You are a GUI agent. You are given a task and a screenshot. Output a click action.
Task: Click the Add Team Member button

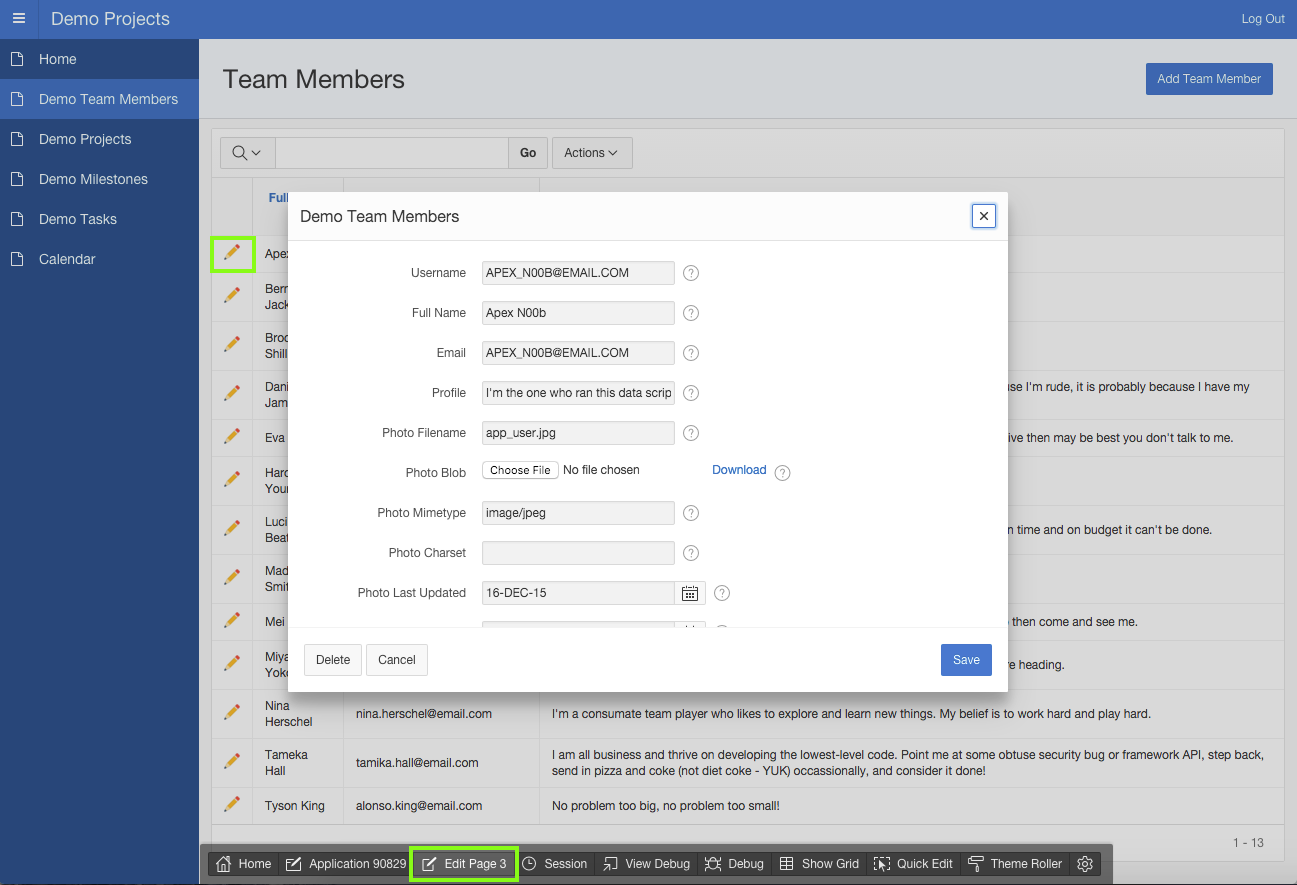1209,79
